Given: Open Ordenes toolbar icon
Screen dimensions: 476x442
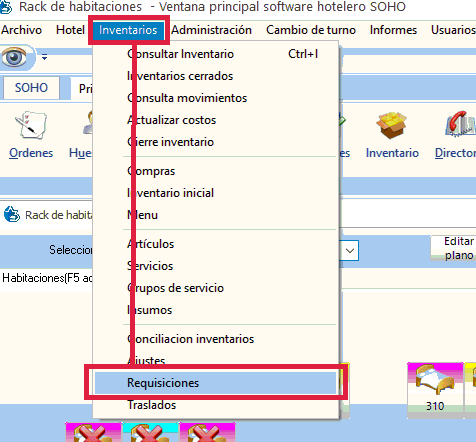Looking at the screenshot, I should click(31, 125).
